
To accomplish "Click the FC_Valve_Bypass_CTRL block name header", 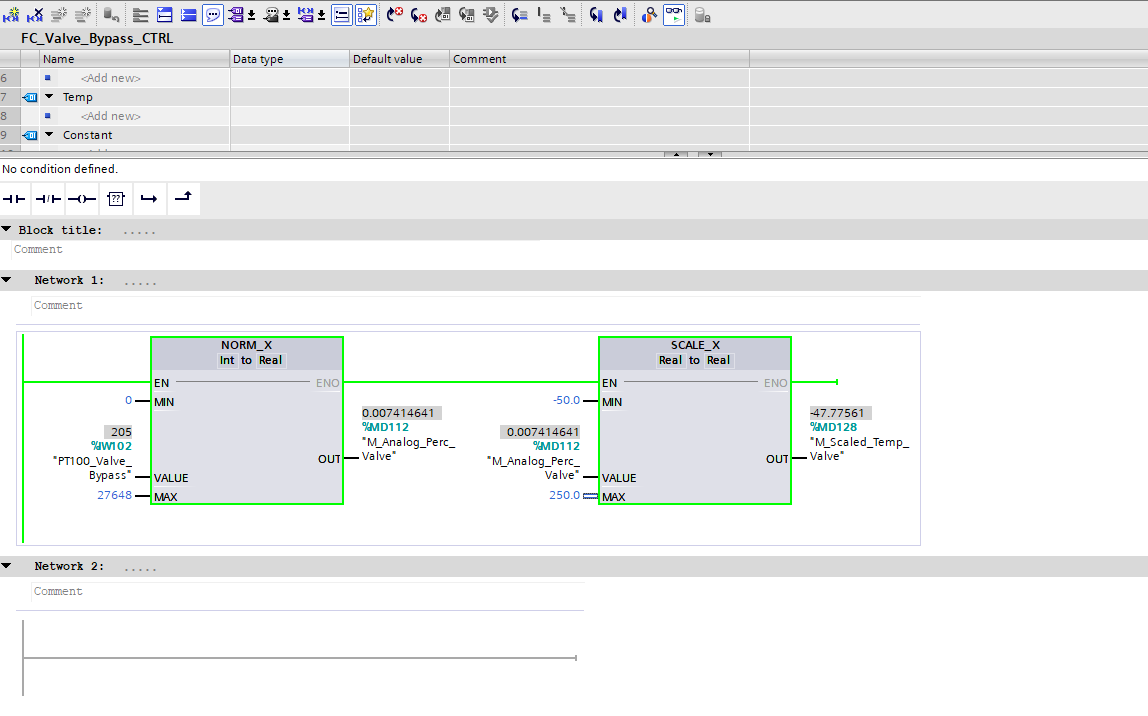I will tap(97, 38).
